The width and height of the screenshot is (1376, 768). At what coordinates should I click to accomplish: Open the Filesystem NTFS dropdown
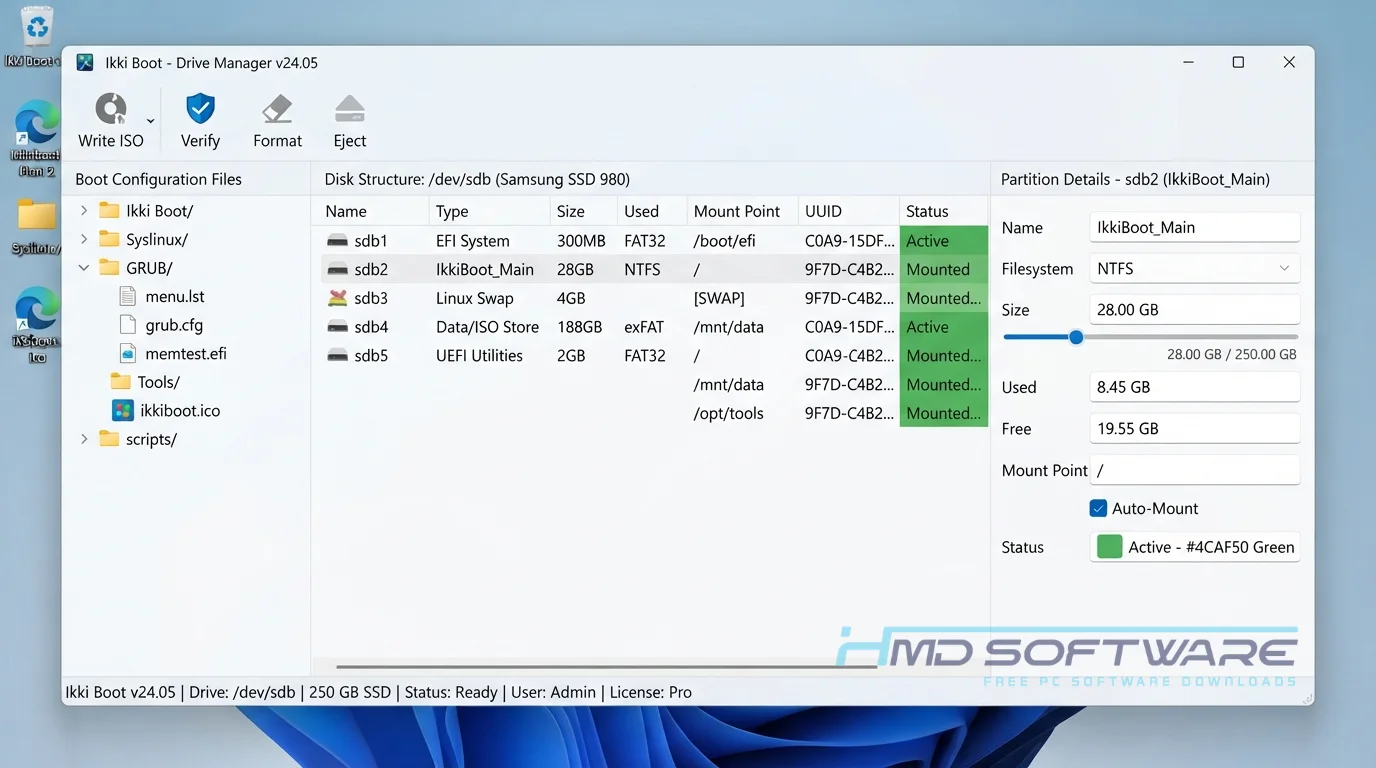pos(1195,268)
